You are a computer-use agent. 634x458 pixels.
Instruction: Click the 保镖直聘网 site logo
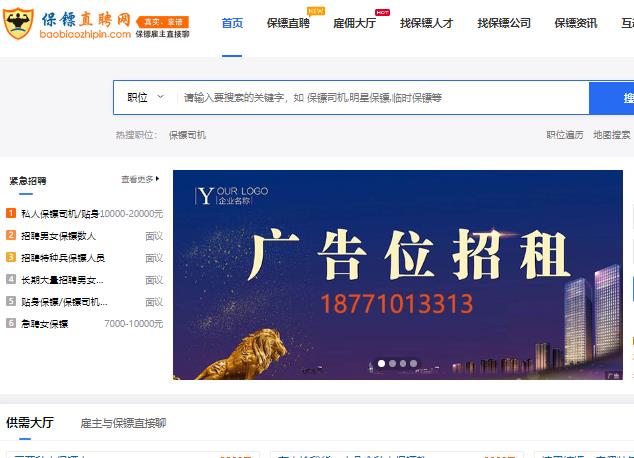click(x=70, y=23)
